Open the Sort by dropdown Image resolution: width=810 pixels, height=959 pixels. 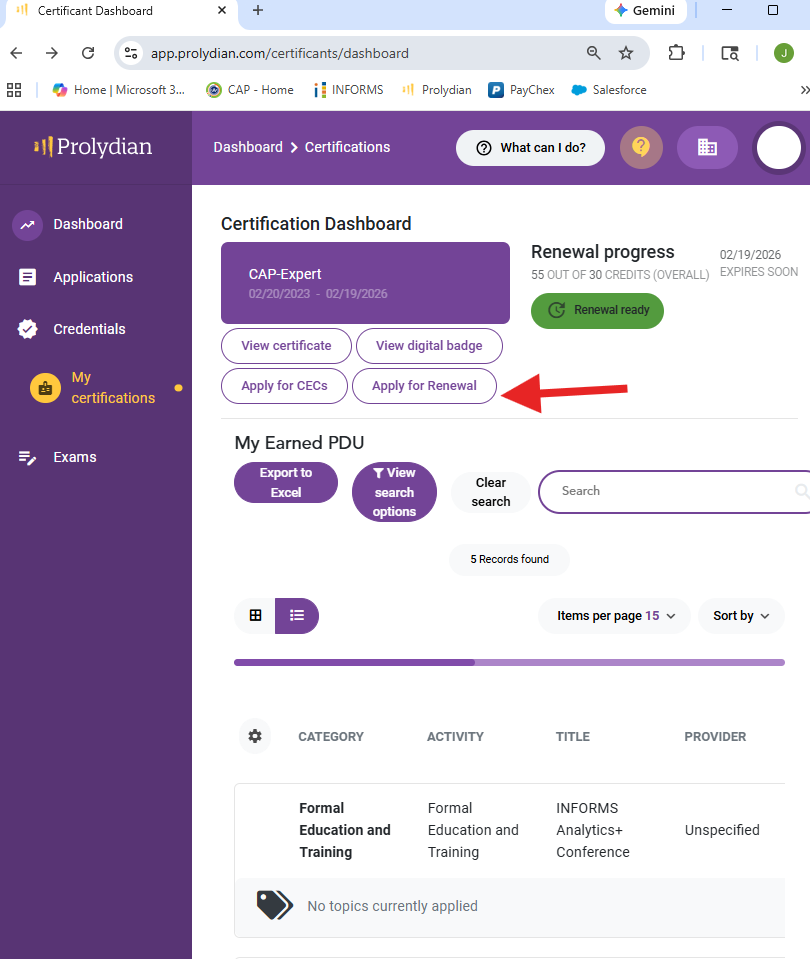tap(741, 616)
